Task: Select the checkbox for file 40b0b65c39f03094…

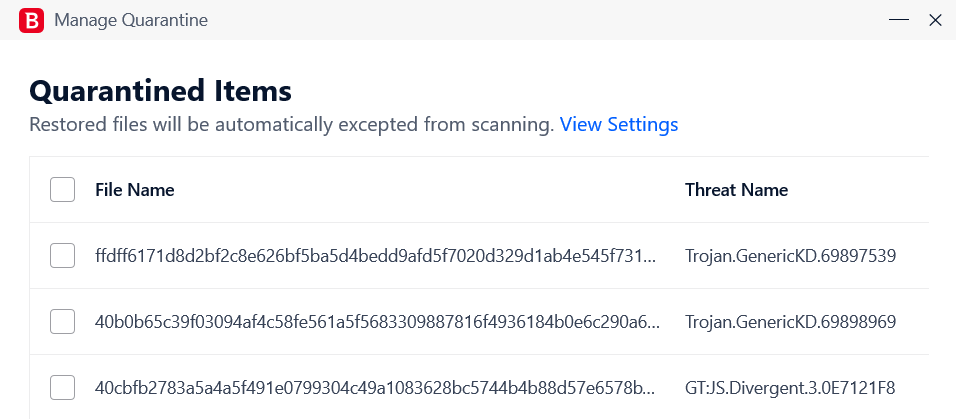Action: 62,321
